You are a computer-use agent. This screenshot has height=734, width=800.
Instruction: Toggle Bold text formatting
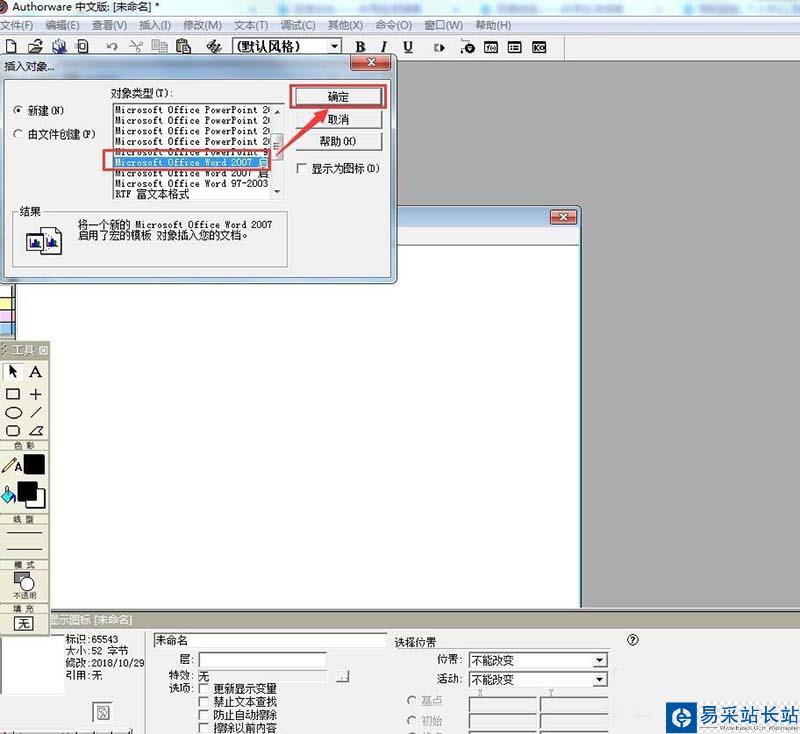click(360, 47)
